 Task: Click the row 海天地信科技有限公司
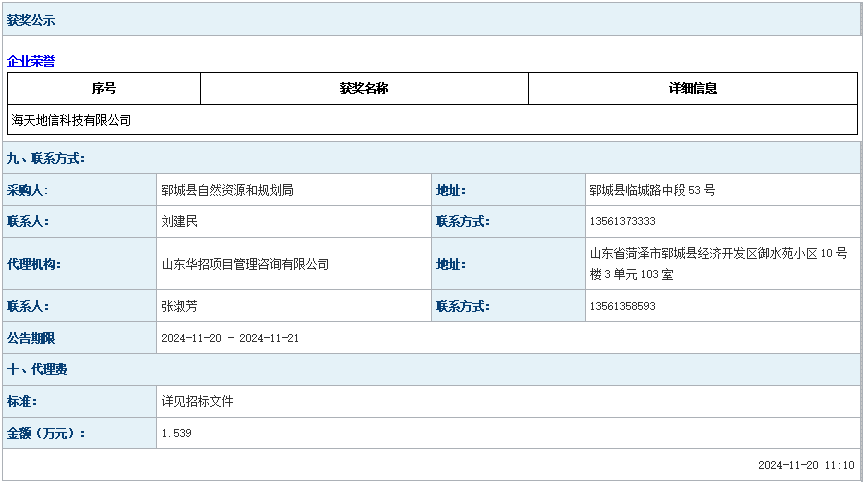[x=432, y=120]
